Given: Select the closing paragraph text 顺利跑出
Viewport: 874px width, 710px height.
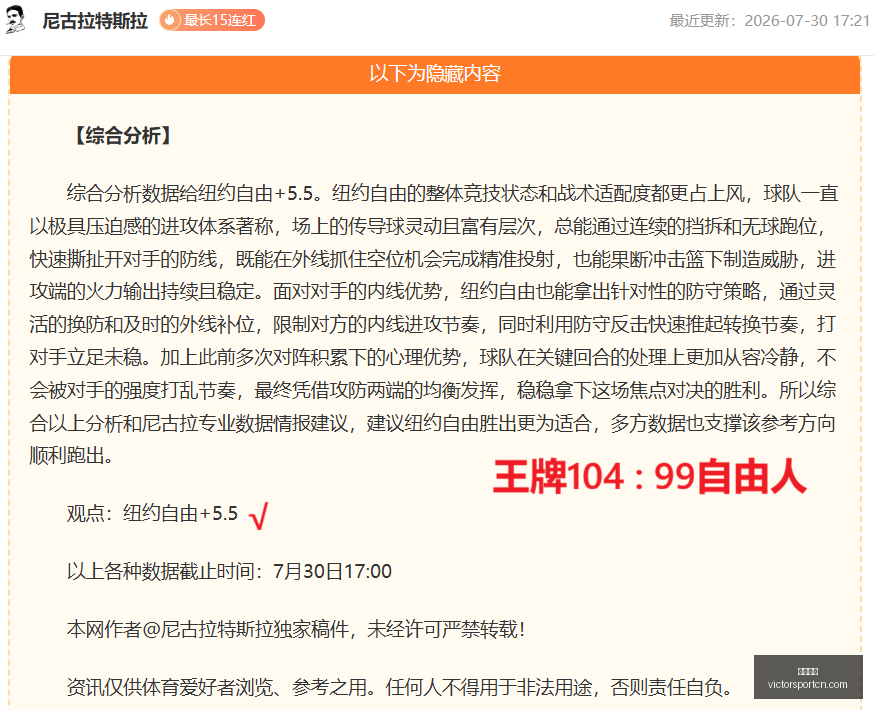Looking at the screenshot, I should [x=72, y=456].
